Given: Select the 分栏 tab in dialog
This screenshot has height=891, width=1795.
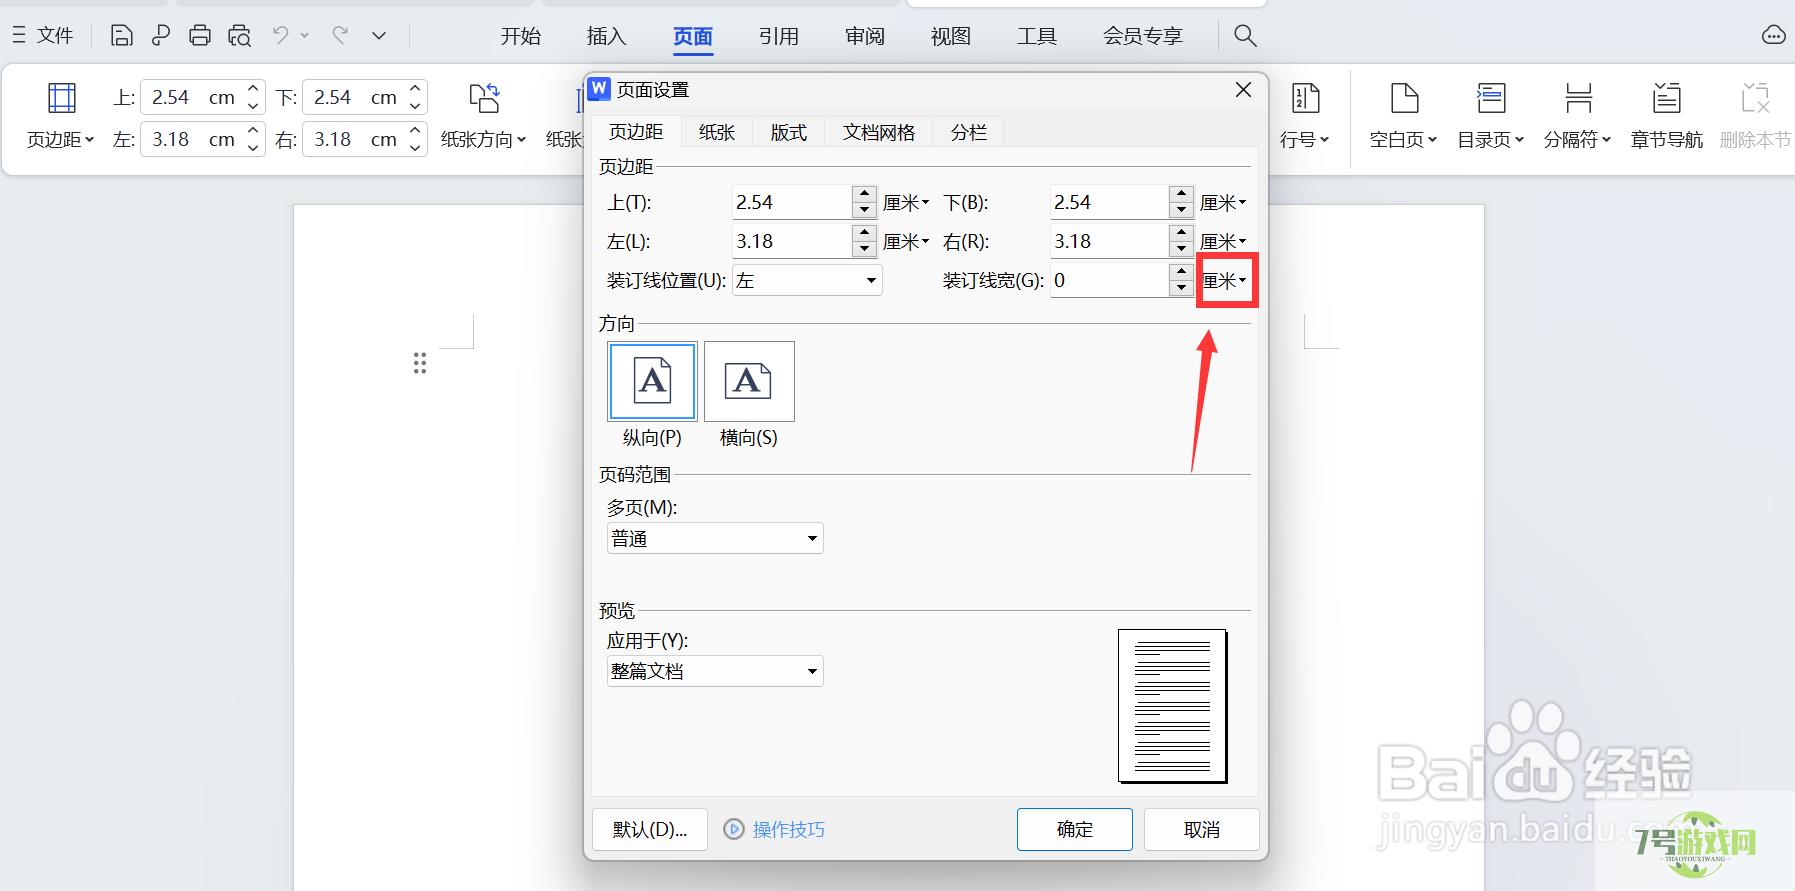Looking at the screenshot, I should (x=969, y=132).
